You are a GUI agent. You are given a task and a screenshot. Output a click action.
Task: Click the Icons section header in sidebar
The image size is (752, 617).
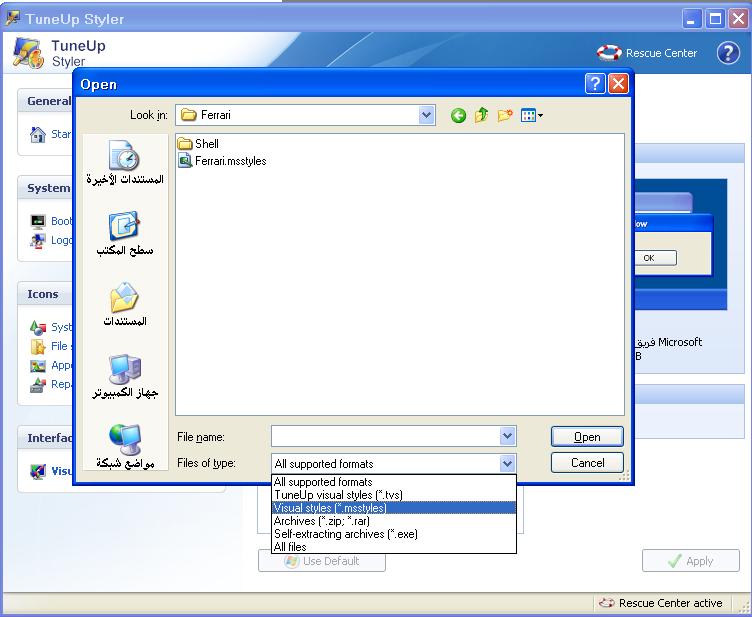pyautogui.click(x=43, y=294)
